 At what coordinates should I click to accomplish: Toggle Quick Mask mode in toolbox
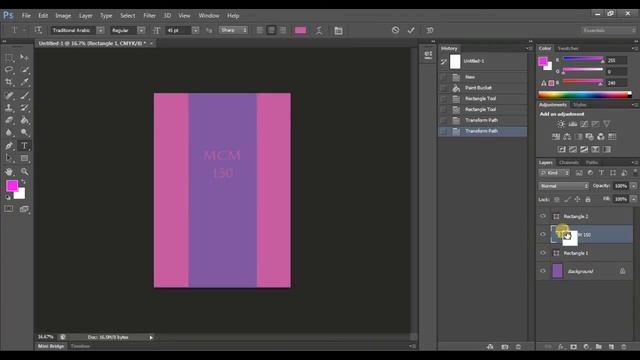coord(9,209)
